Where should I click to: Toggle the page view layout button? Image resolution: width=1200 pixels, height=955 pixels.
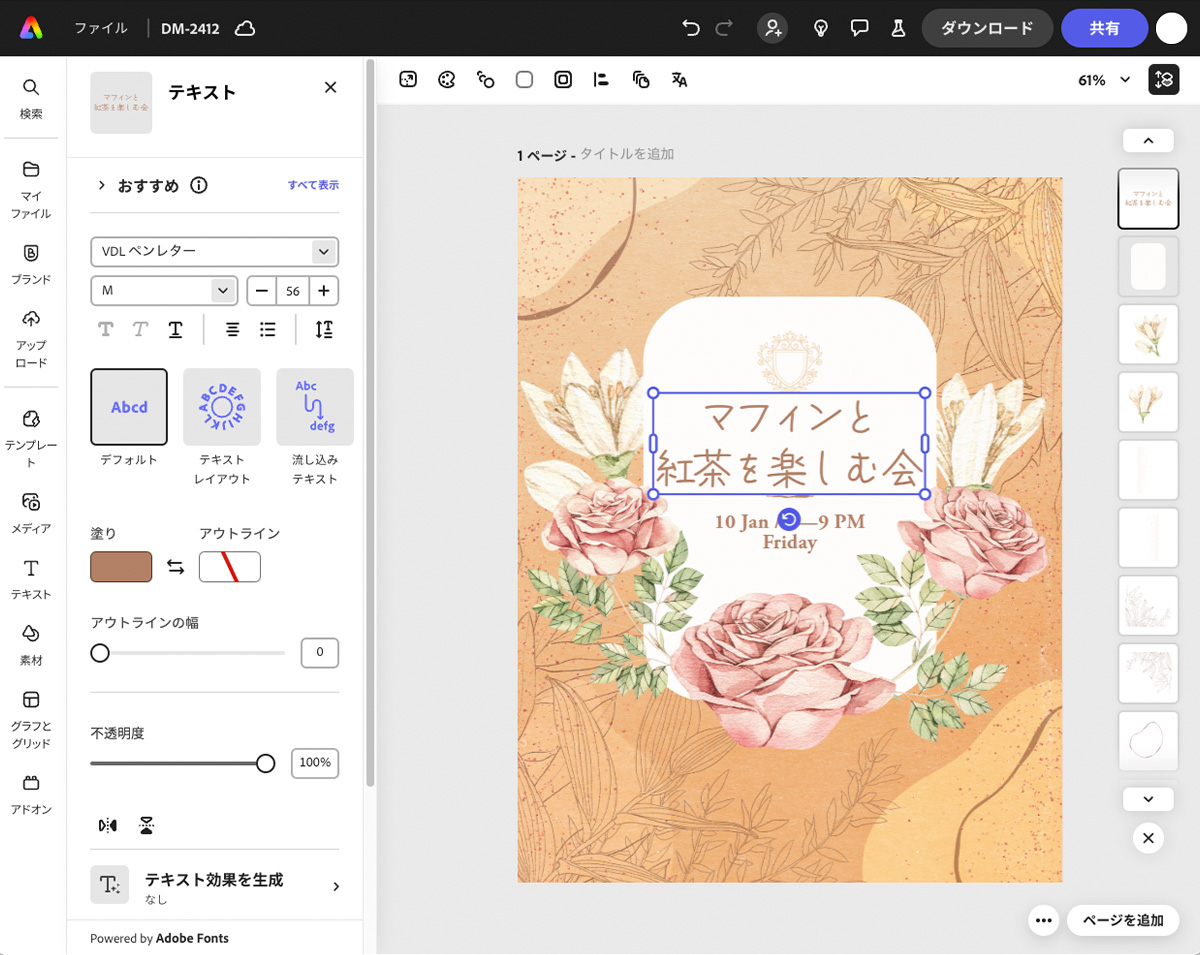coord(1164,80)
